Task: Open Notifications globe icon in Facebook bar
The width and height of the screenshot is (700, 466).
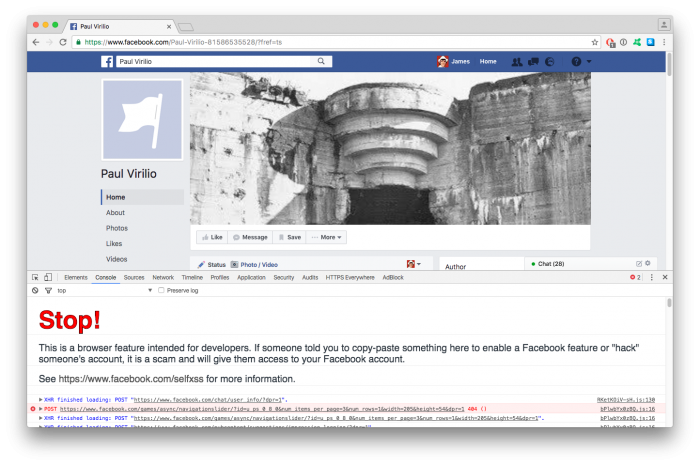Action: pos(550,62)
